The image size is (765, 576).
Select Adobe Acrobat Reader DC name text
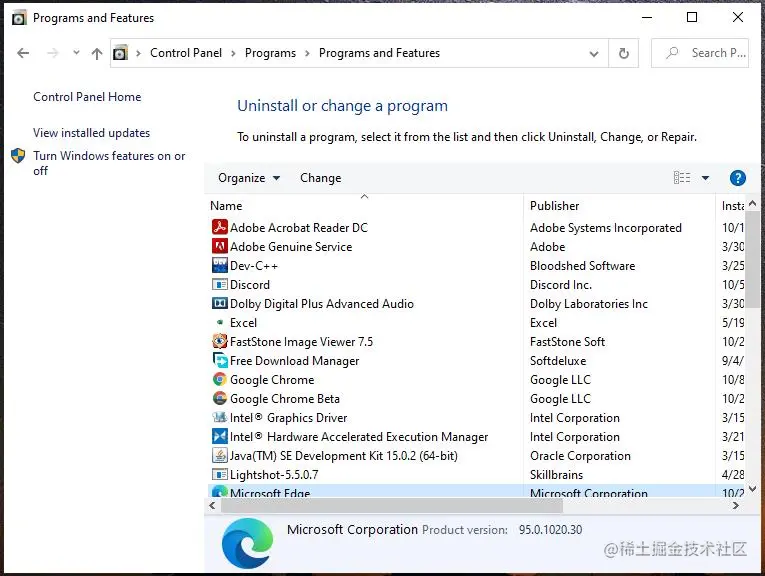tap(299, 227)
